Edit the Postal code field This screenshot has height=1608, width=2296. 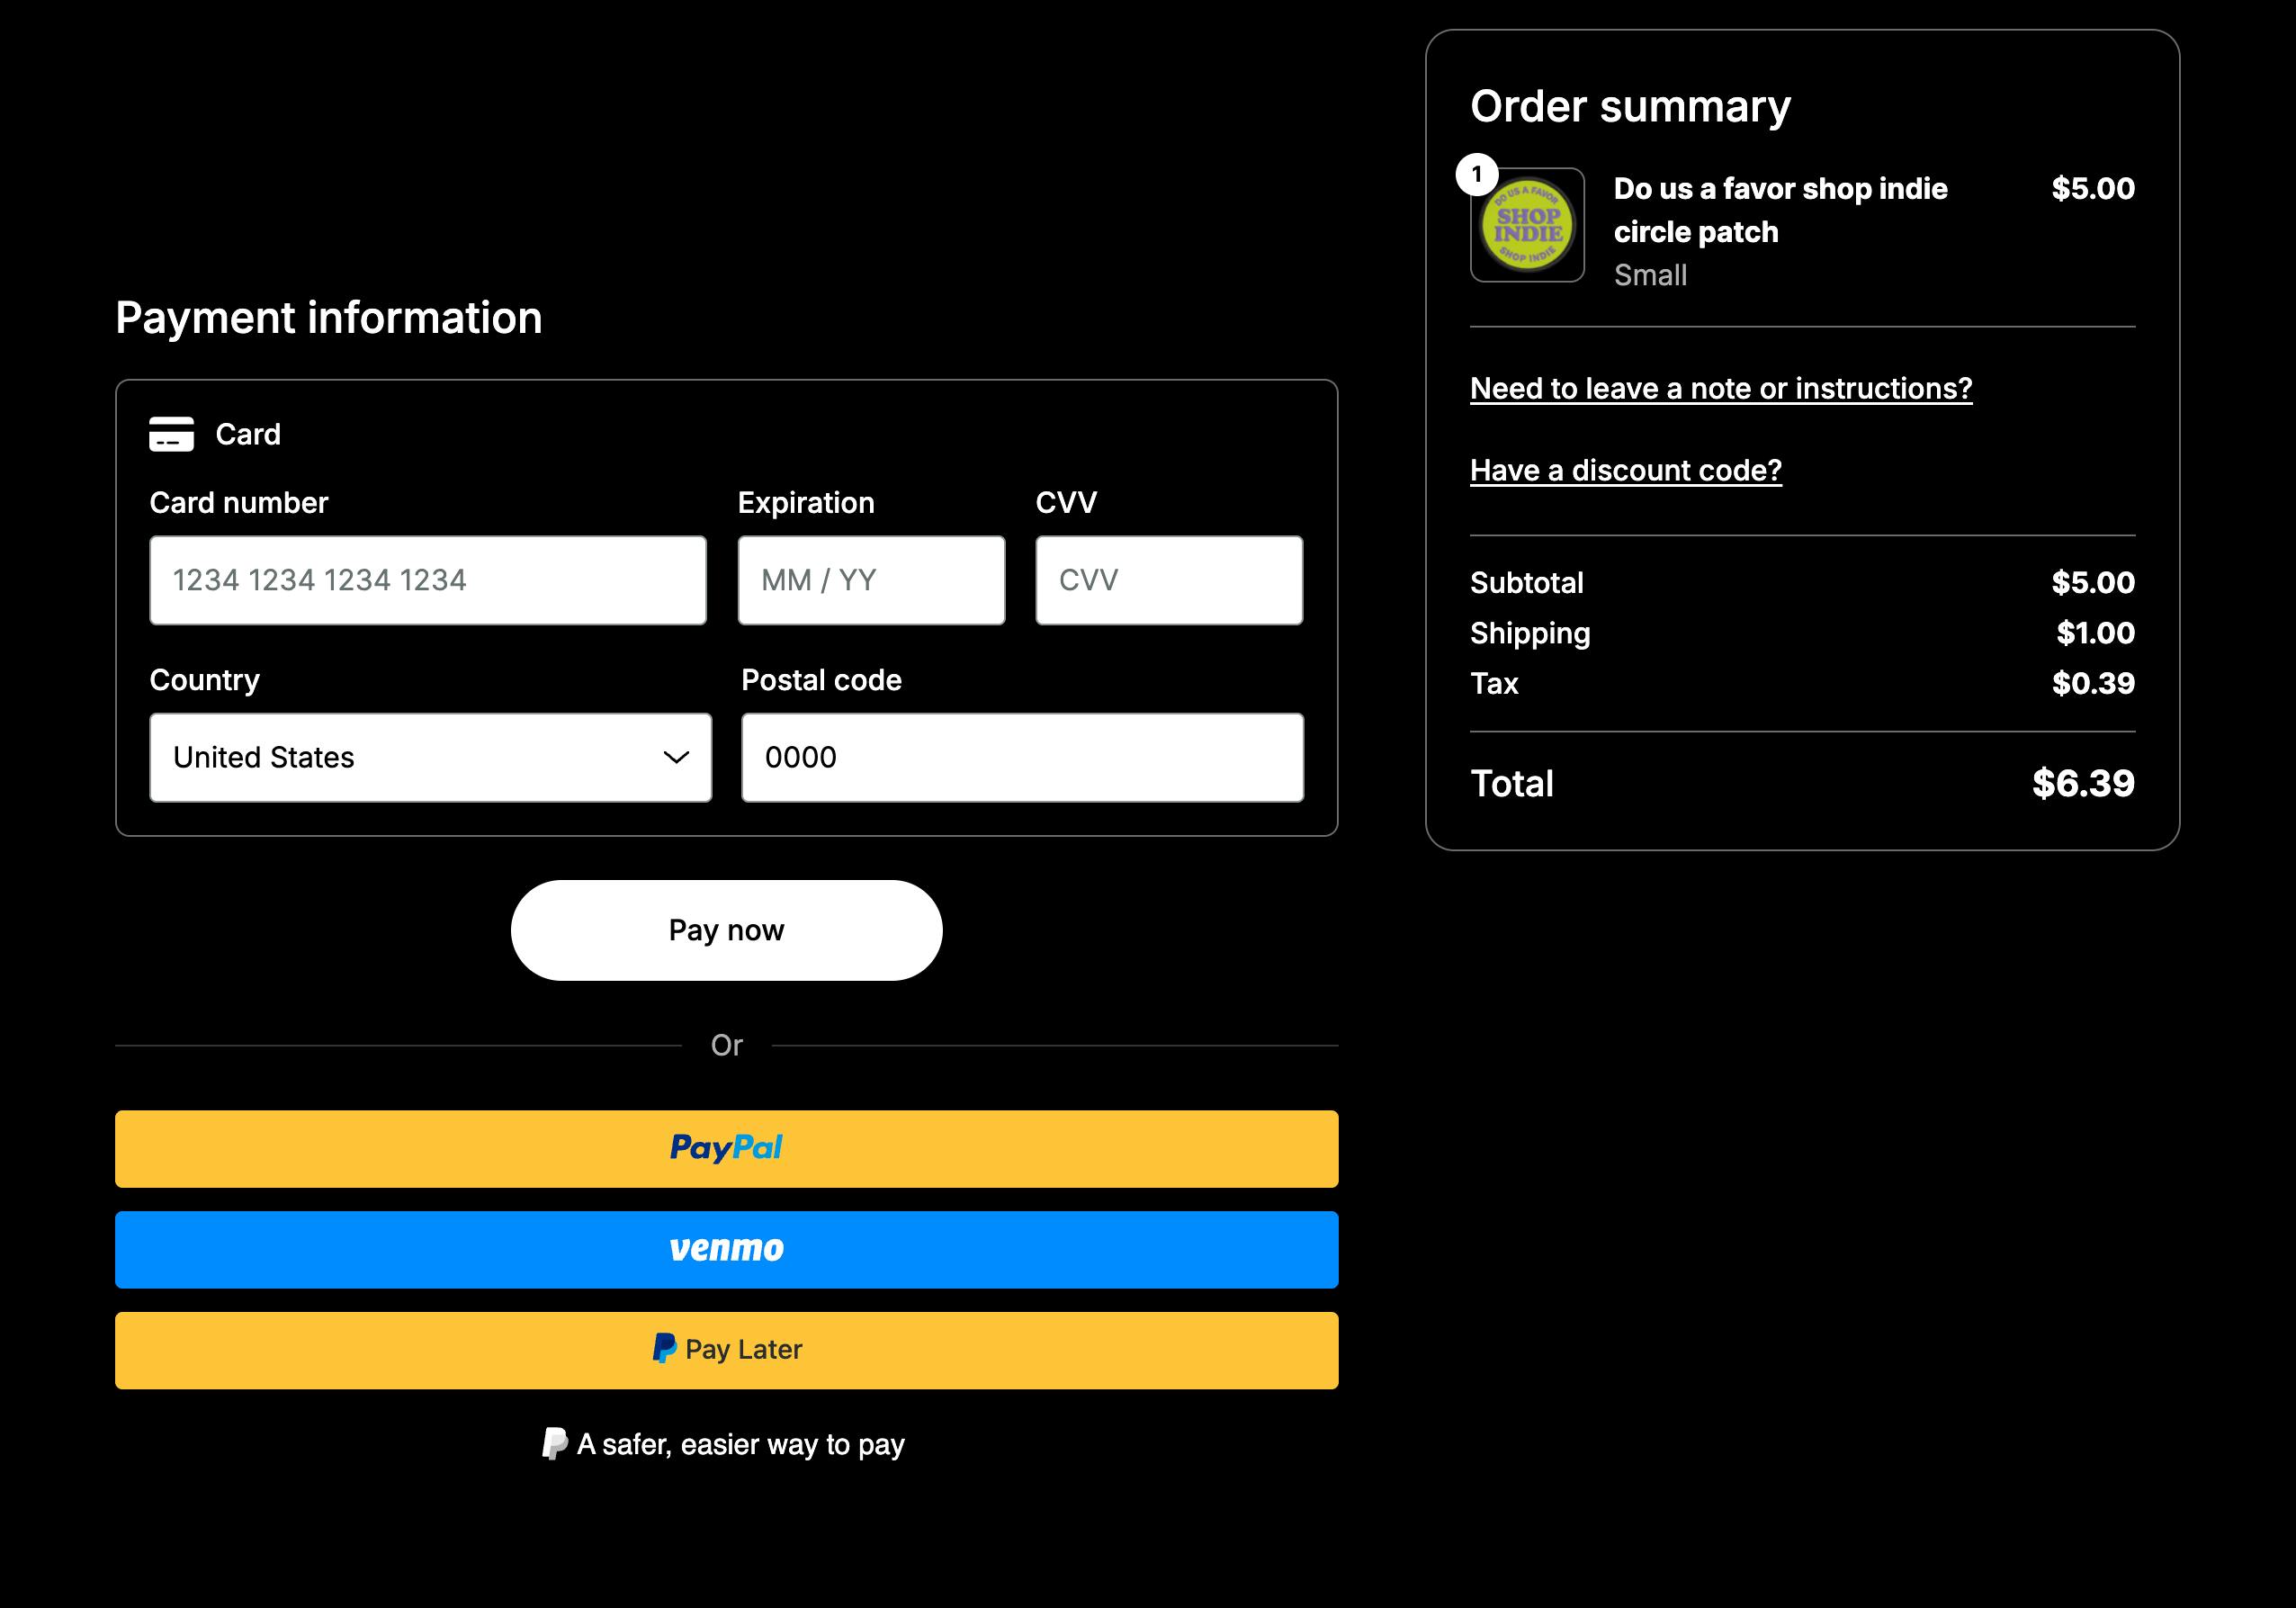1022,758
